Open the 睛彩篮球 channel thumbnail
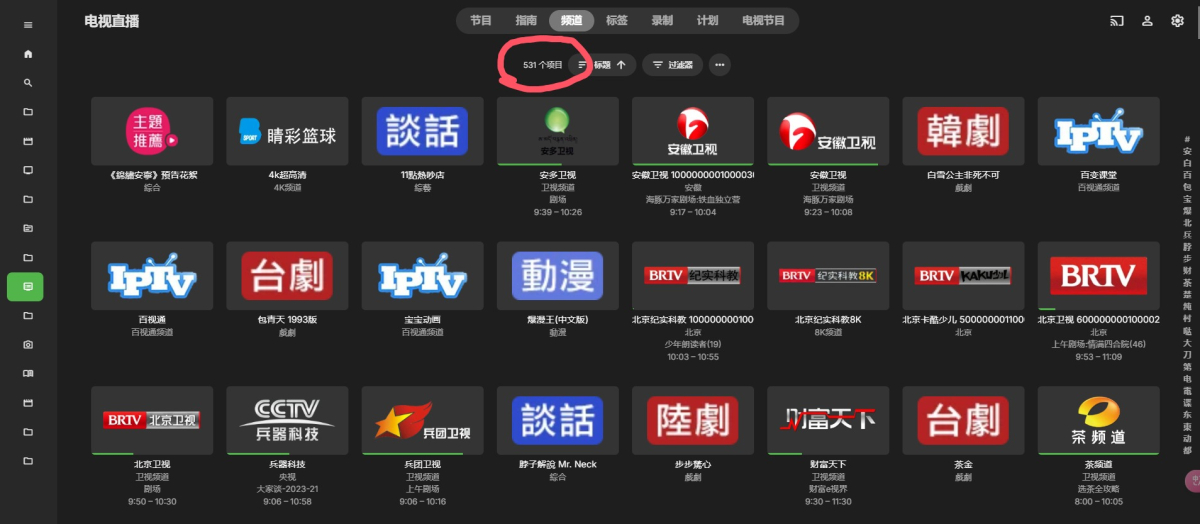Screen dimensions: 1200x524 287,131
